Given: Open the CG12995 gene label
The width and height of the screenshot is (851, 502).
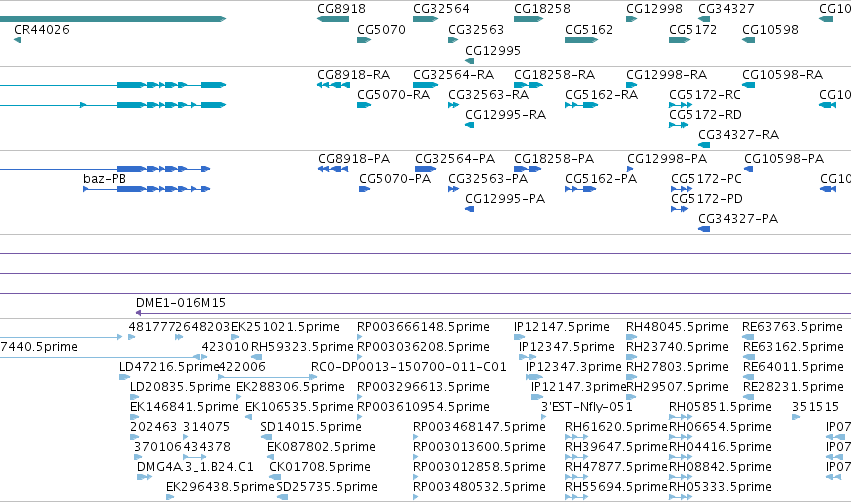Looking at the screenshot, I should pyautogui.click(x=493, y=51).
